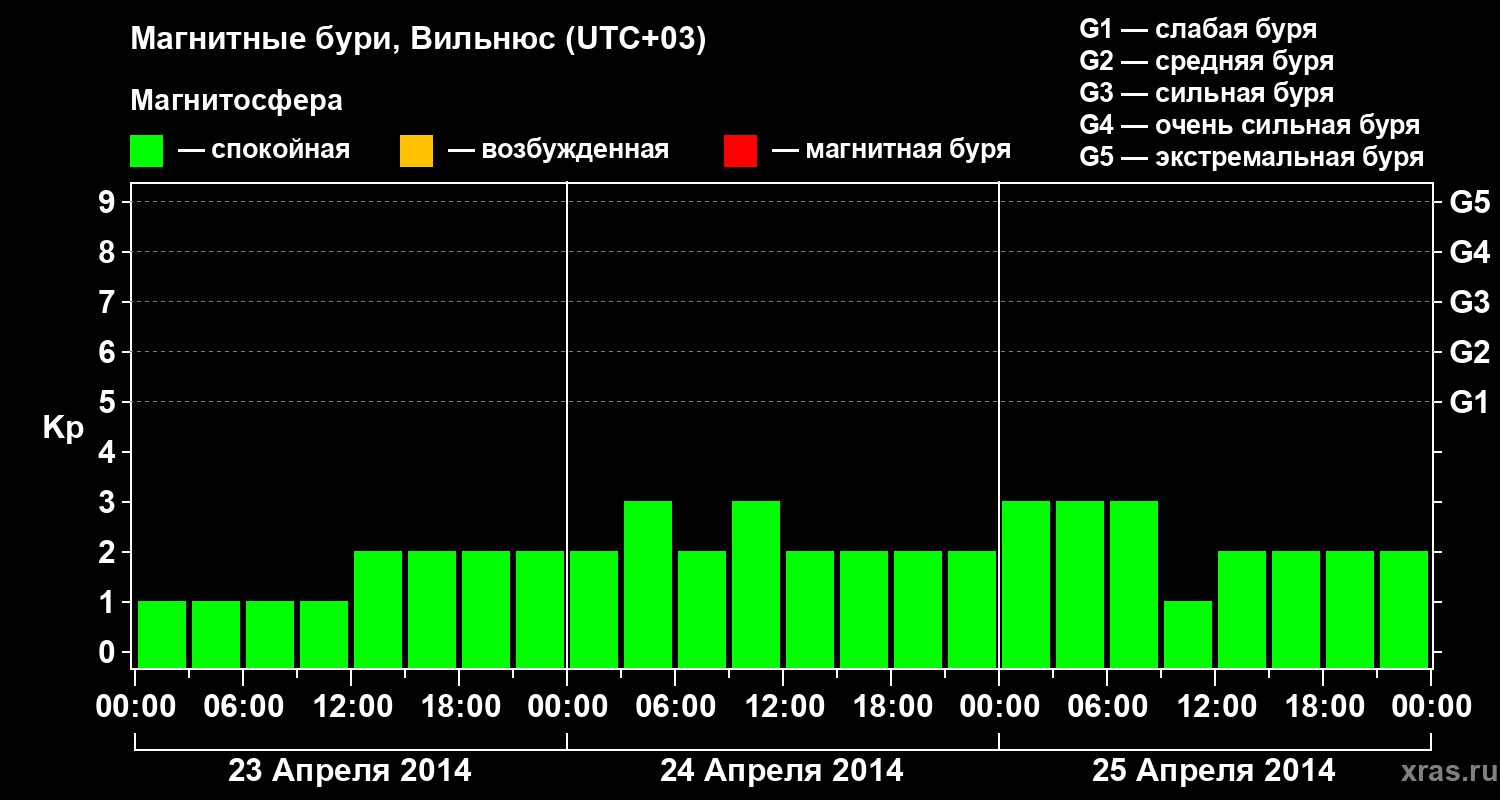
Task: Click 'G5 — экстремальная буря' legend line
Action: click(1252, 157)
